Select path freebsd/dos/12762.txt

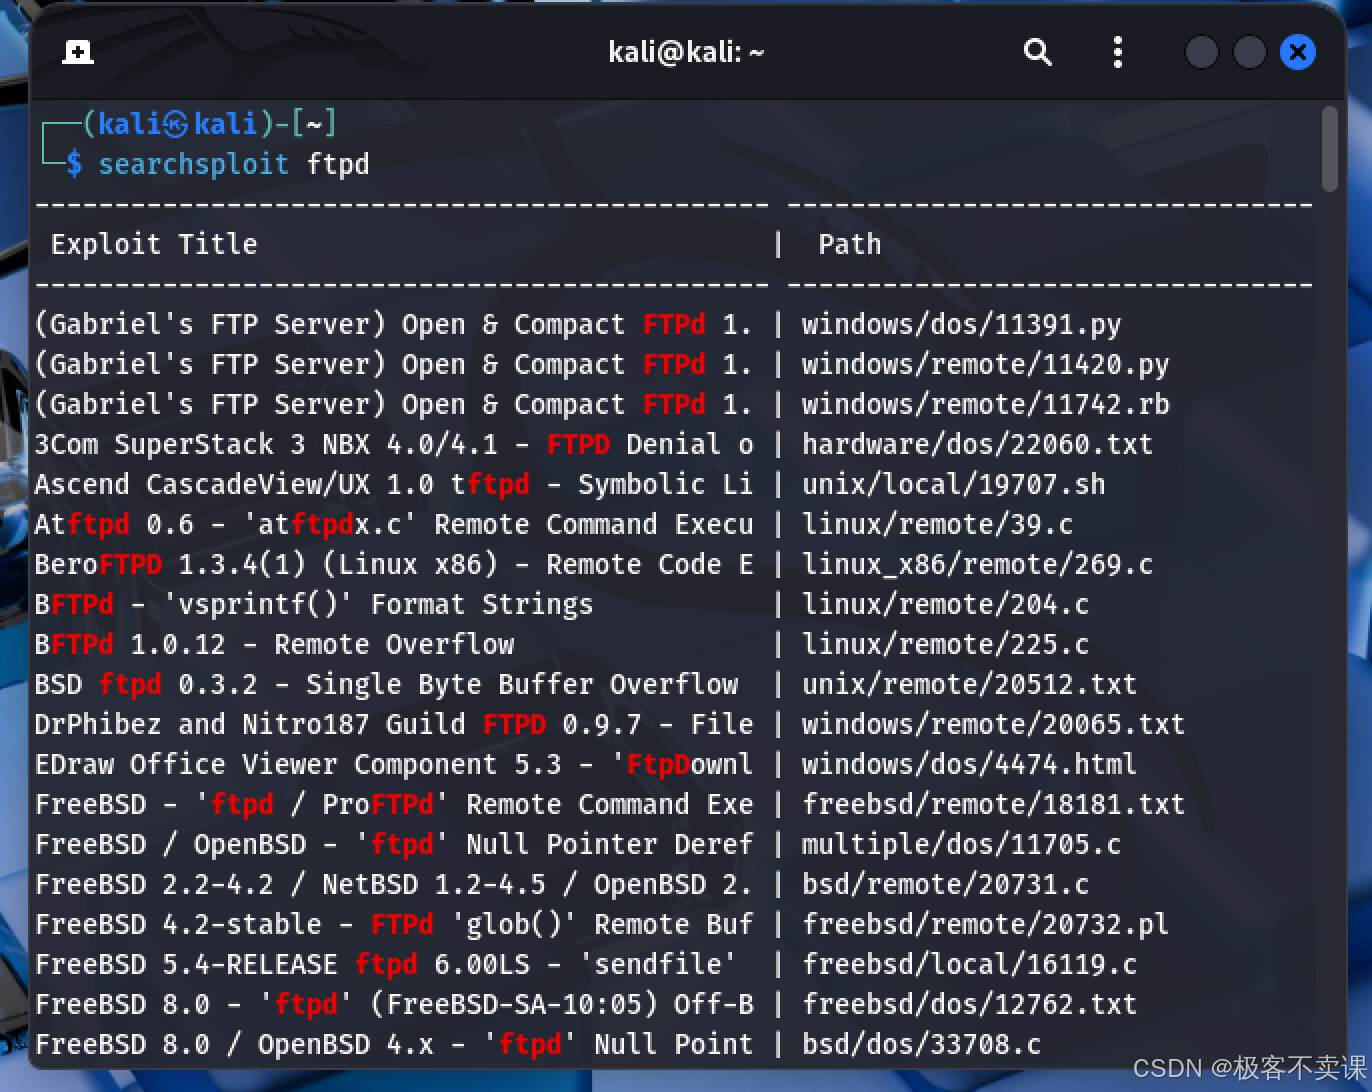point(969,1004)
